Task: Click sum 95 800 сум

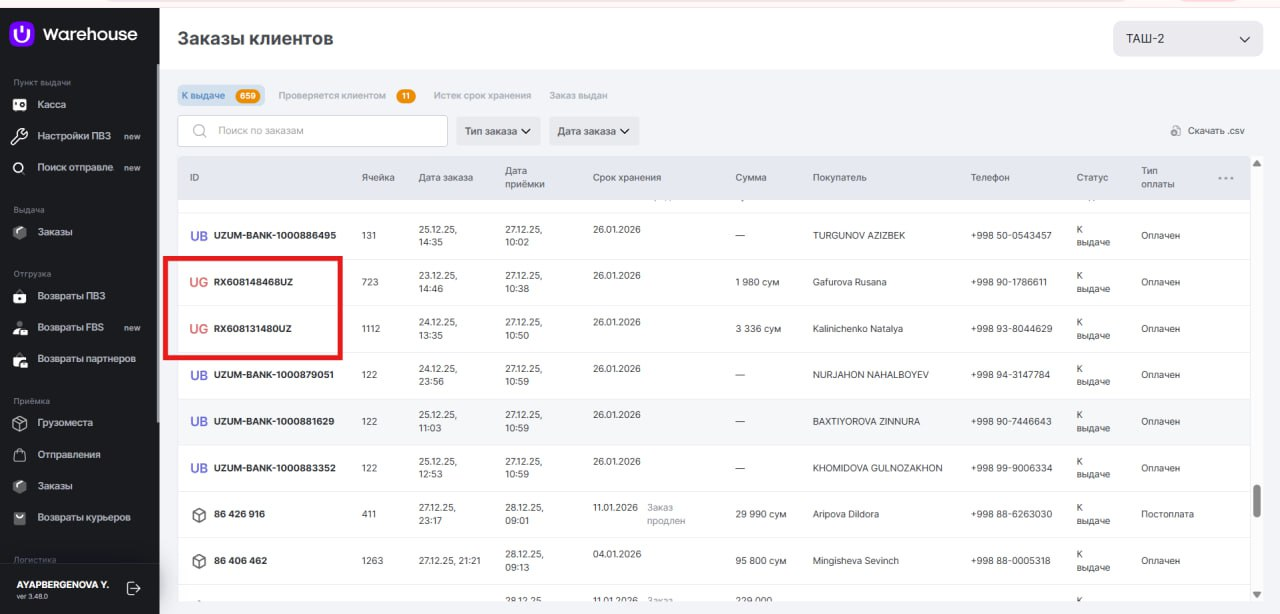Action: (x=762, y=561)
